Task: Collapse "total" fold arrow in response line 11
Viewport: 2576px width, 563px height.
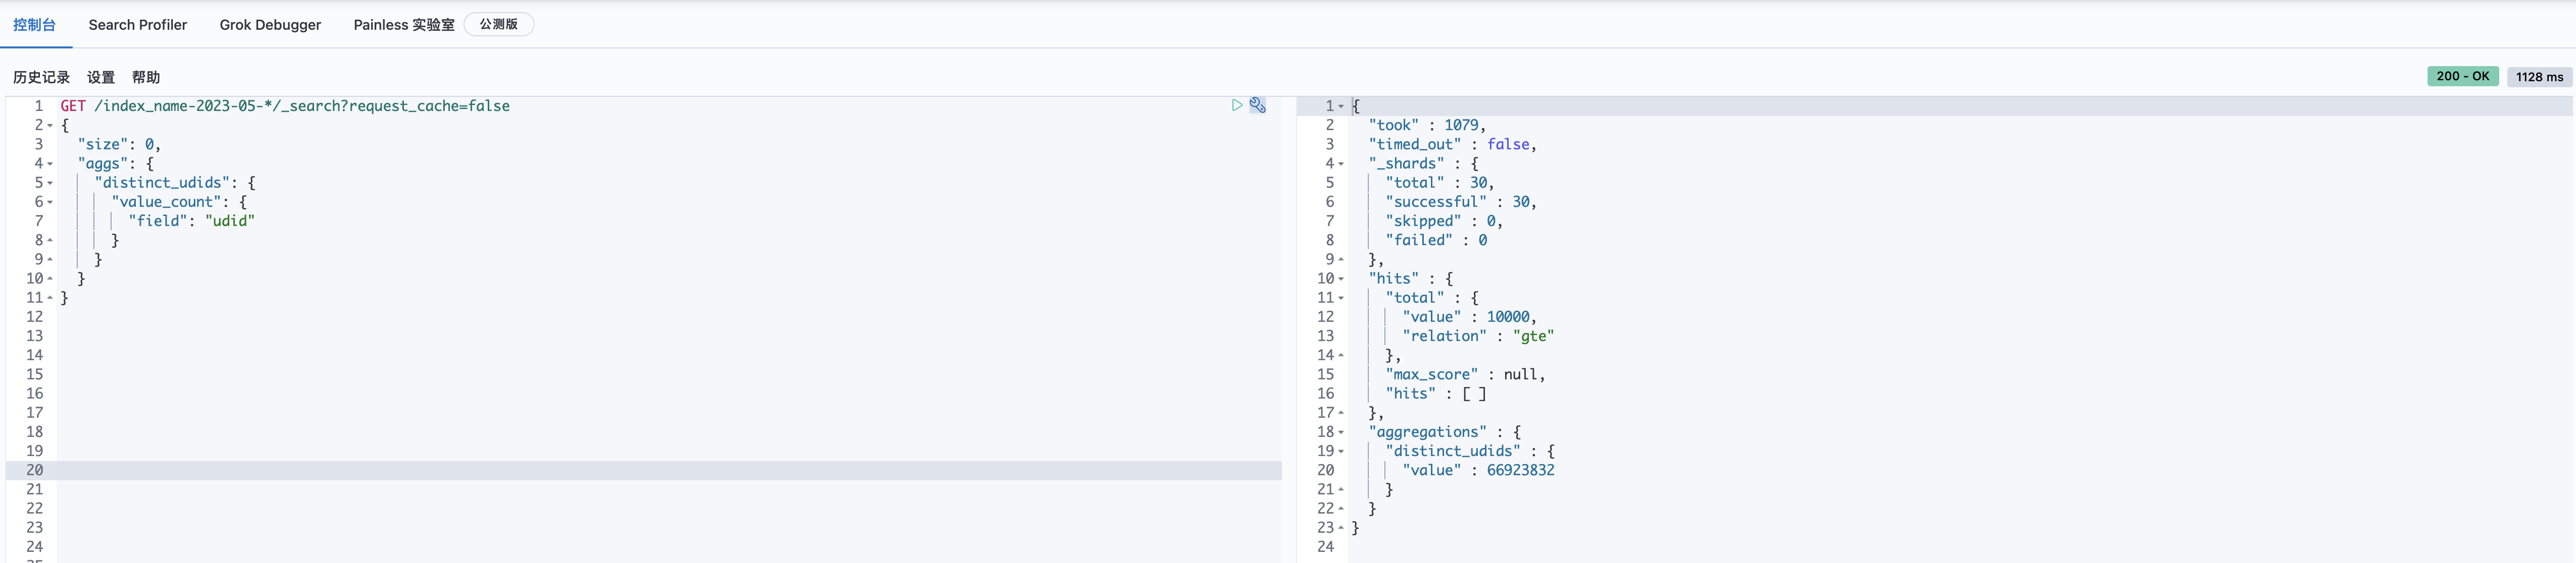Action: pyautogui.click(x=1341, y=298)
